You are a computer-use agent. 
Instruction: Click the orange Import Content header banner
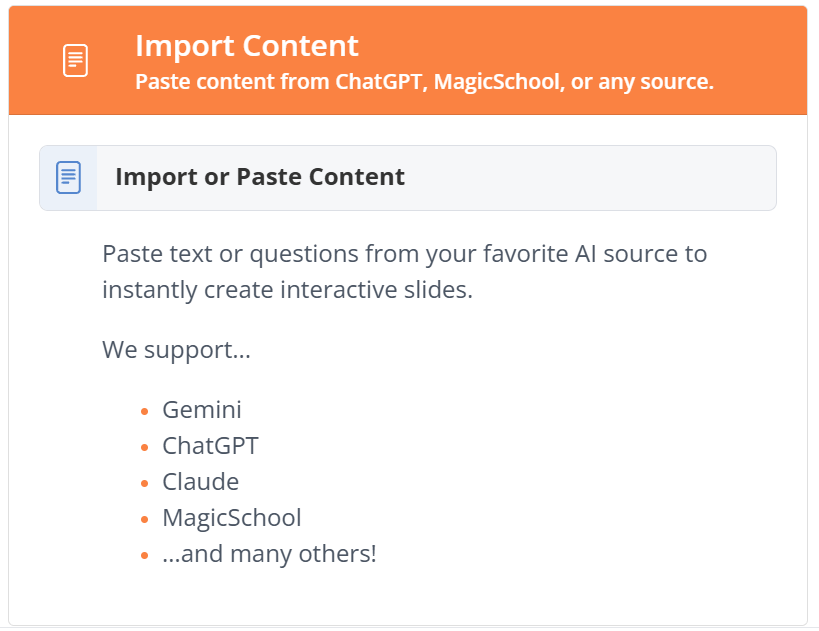(x=408, y=61)
